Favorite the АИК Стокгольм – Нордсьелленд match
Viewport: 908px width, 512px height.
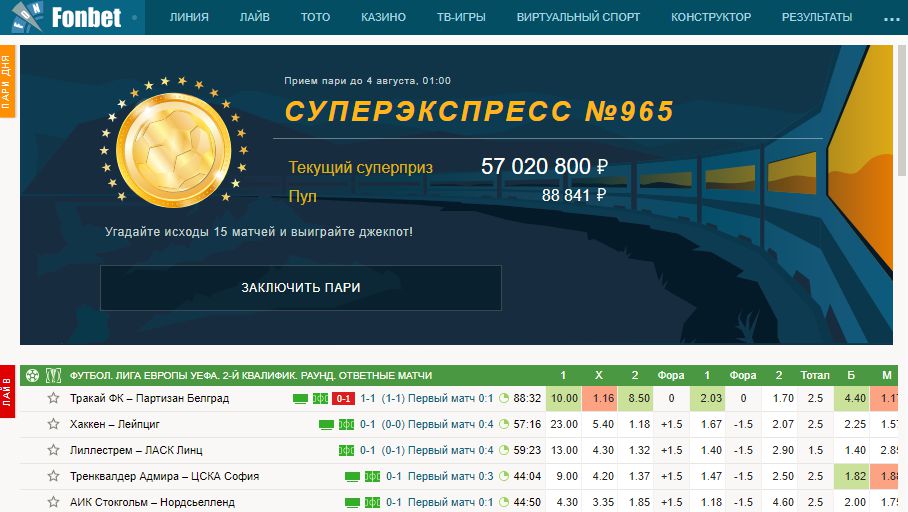53,502
